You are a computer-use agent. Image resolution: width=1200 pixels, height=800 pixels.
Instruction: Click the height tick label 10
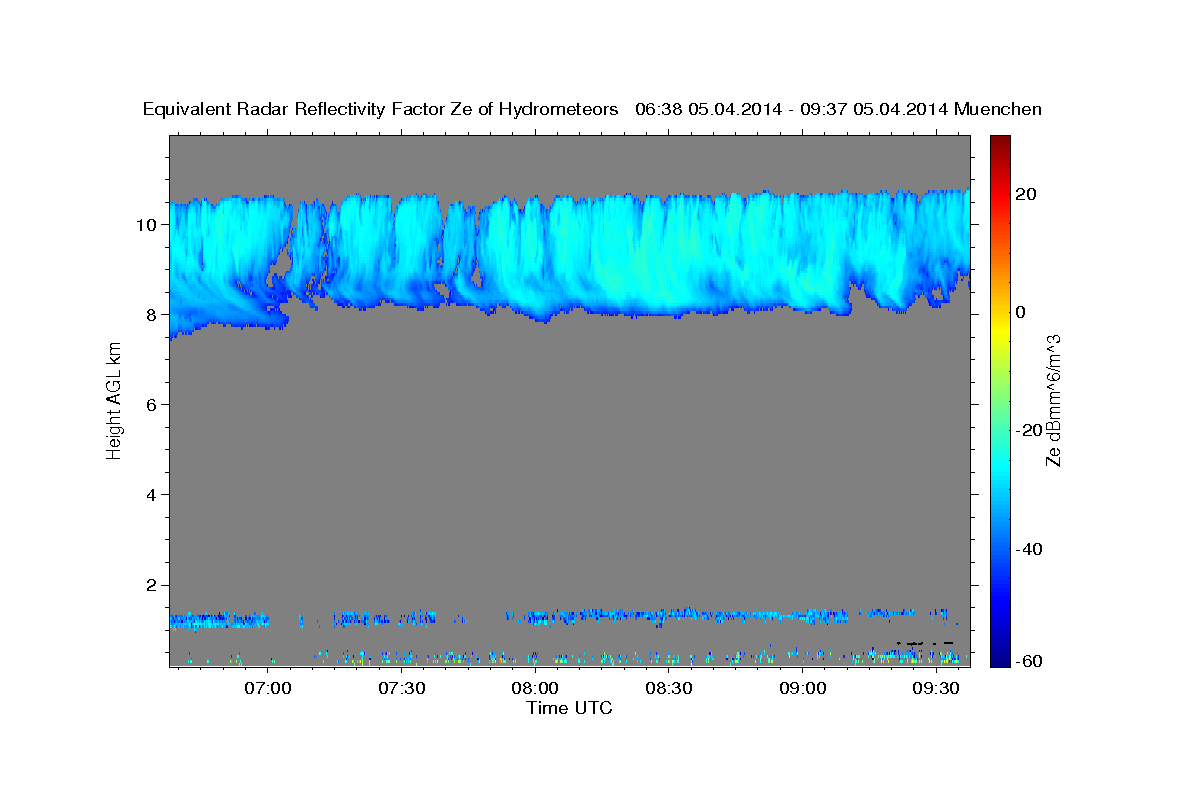click(x=148, y=224)
